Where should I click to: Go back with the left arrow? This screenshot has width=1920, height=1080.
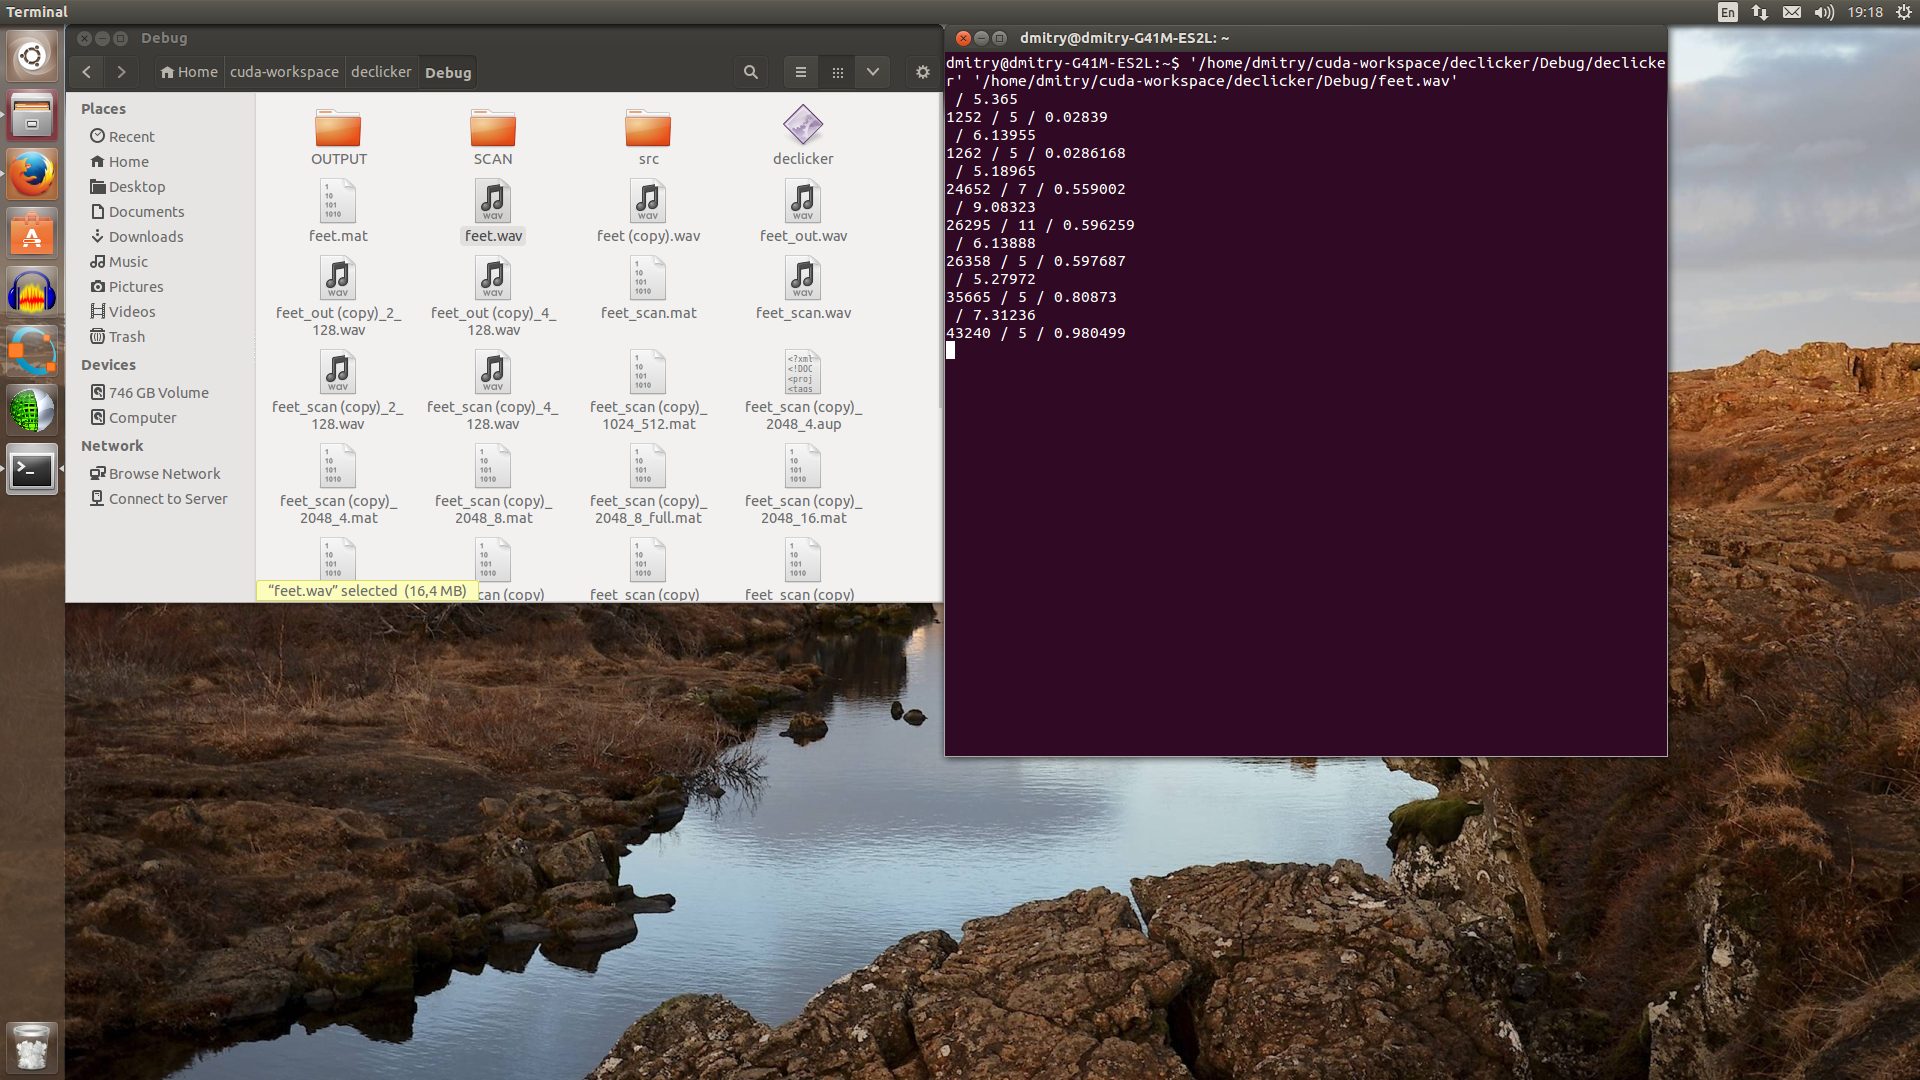87,72
